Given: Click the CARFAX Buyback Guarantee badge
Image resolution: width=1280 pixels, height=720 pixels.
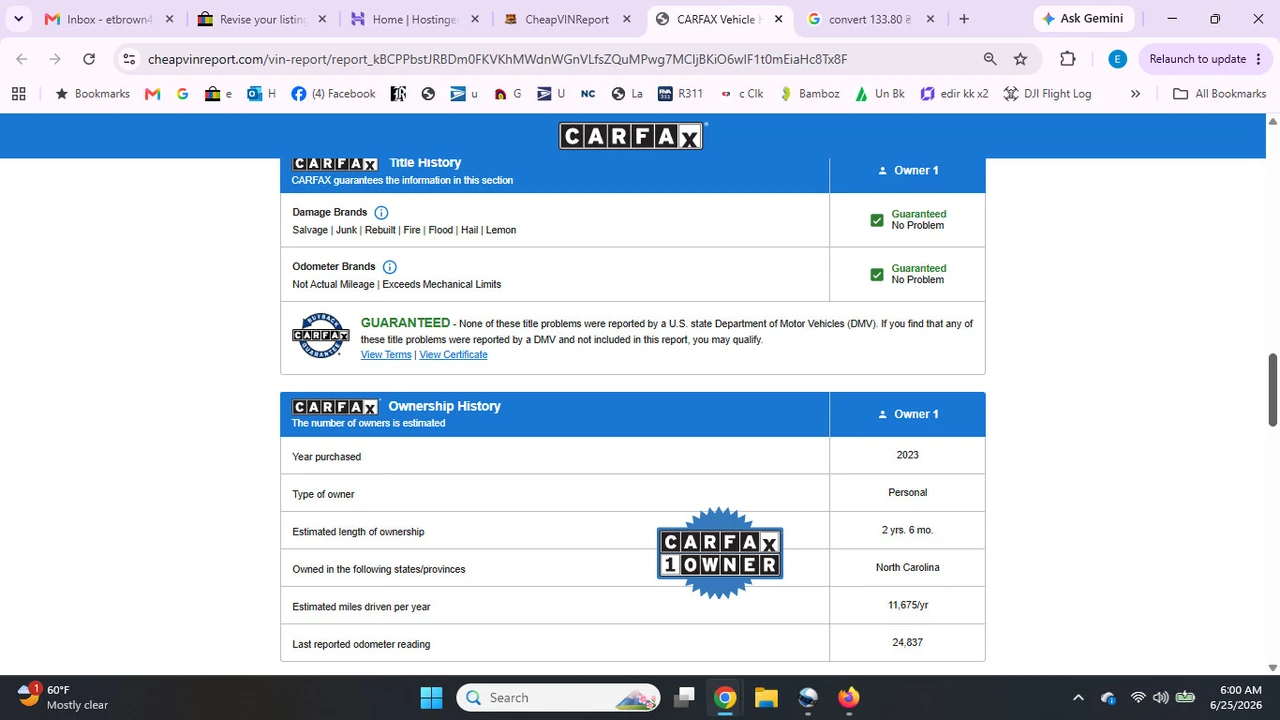Looking at the screenshot, I should pyautogui.click(x=321, y=337).
